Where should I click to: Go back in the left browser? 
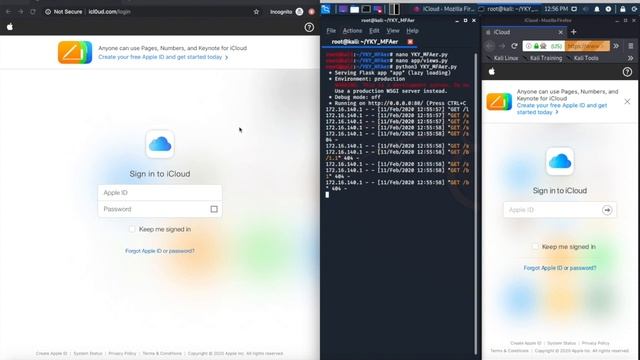coord(8,12)
